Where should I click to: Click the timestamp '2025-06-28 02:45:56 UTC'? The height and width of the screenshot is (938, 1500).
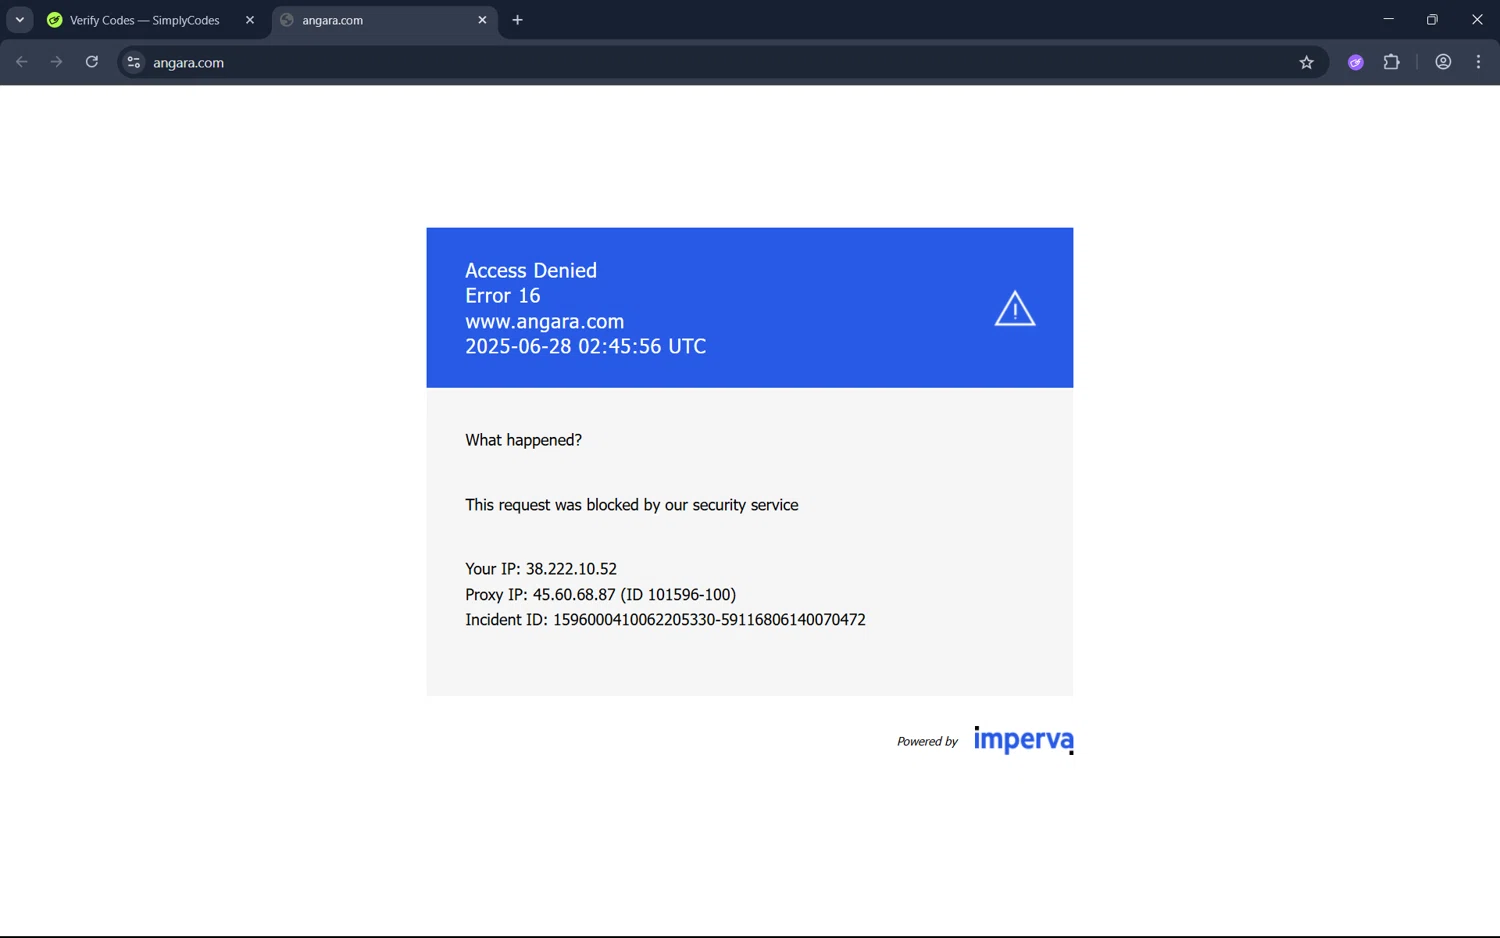point(586,346)
